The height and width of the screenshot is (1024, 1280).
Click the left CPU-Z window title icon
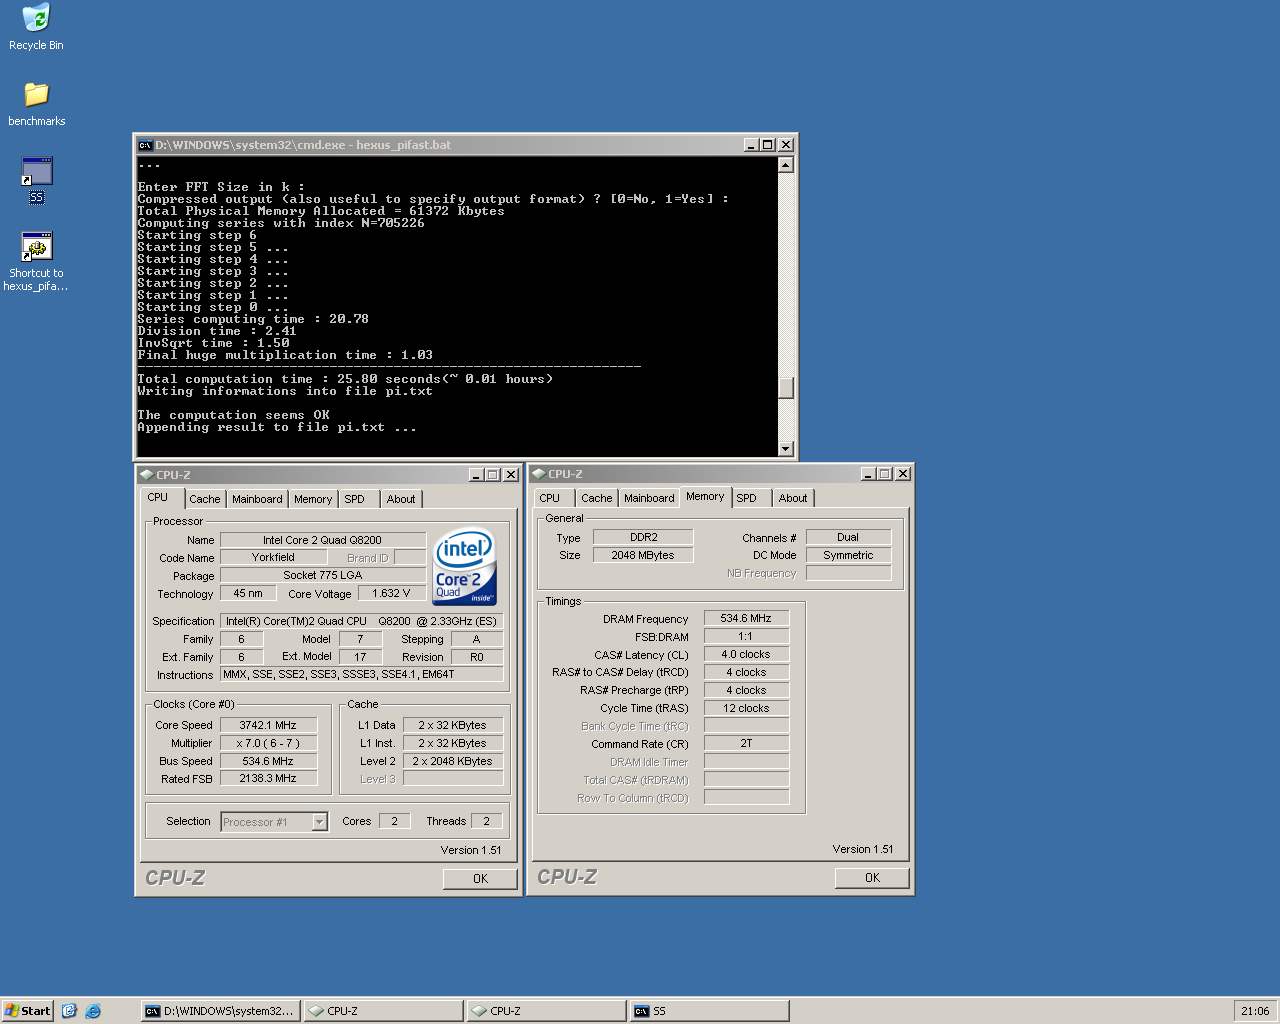pos(146,475)
